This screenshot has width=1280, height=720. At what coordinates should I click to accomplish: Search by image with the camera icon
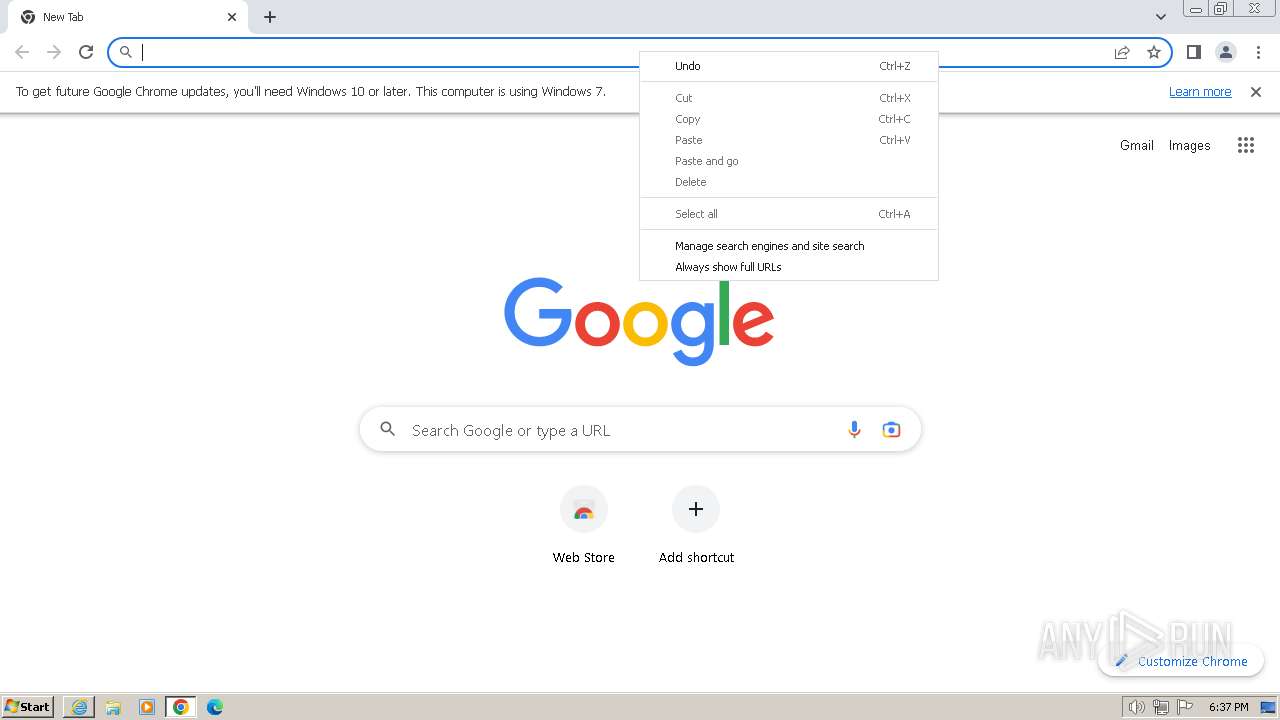(891, 430)
